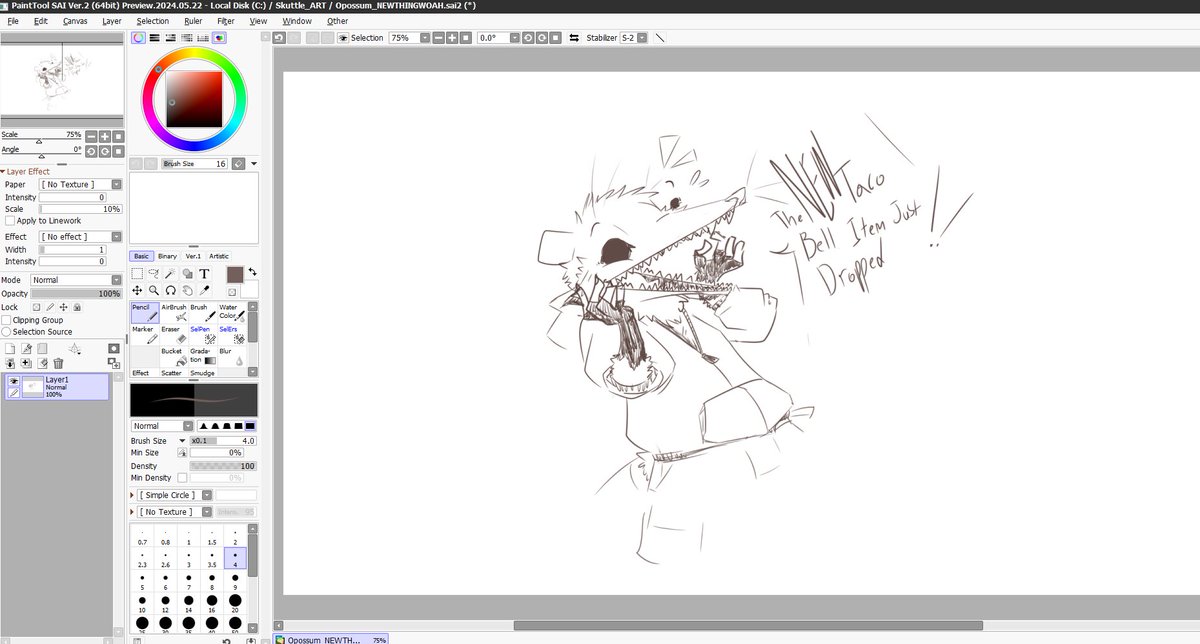Screen dimensions: 1200x644
Task: Select the Bucket fill tool
Action: coord(173,357)
